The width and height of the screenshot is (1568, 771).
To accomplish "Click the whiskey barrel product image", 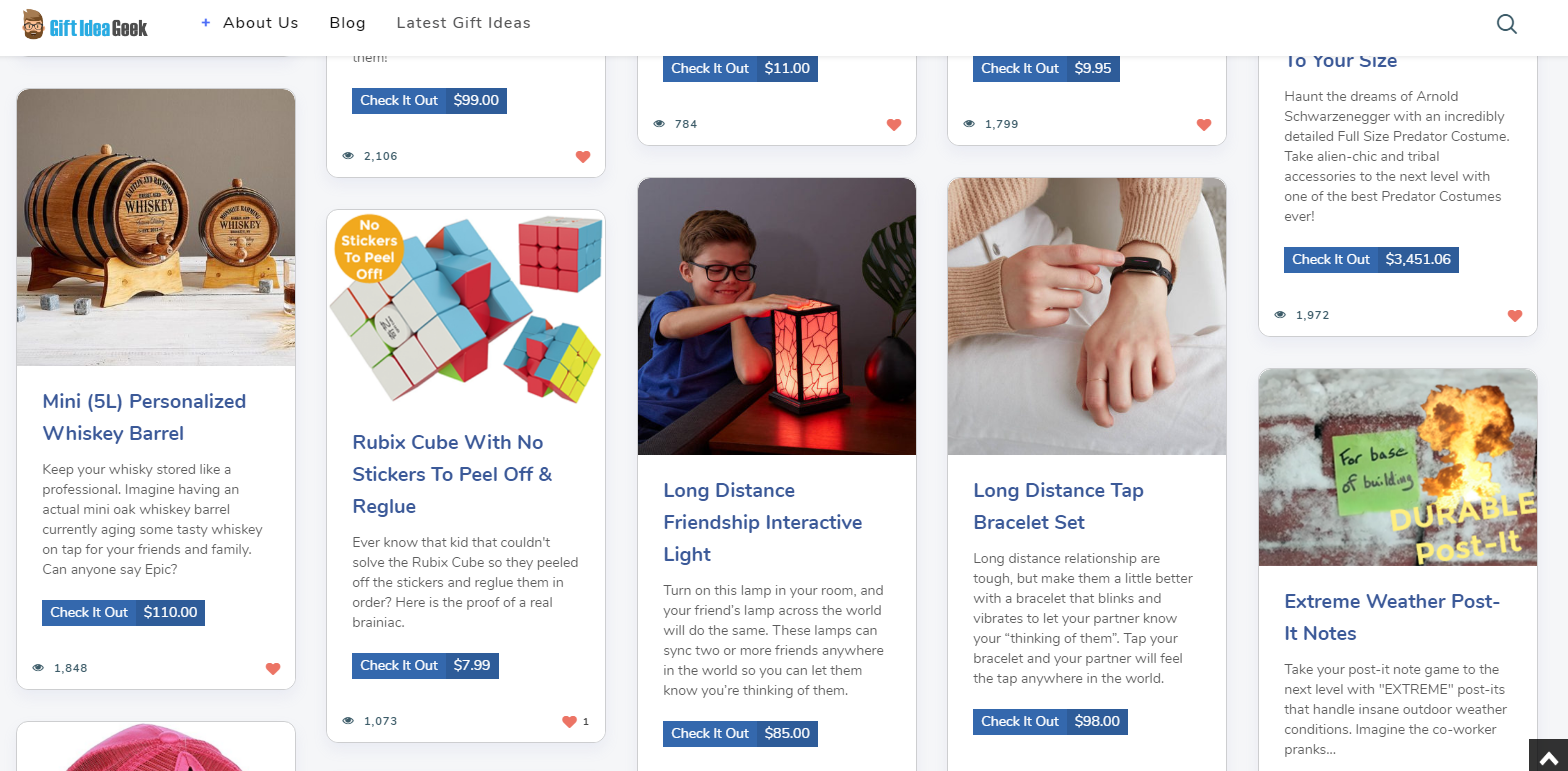I will [x=156, y=228].
